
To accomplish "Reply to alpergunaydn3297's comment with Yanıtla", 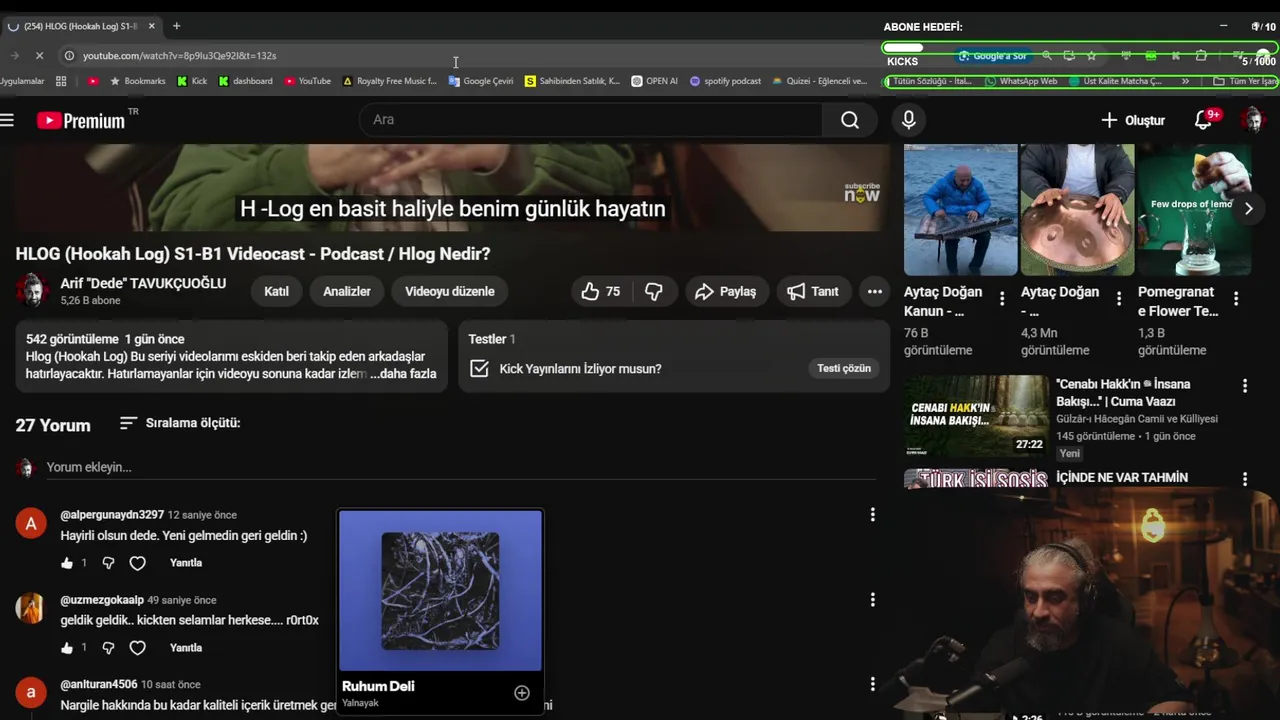I will (186, 563).
